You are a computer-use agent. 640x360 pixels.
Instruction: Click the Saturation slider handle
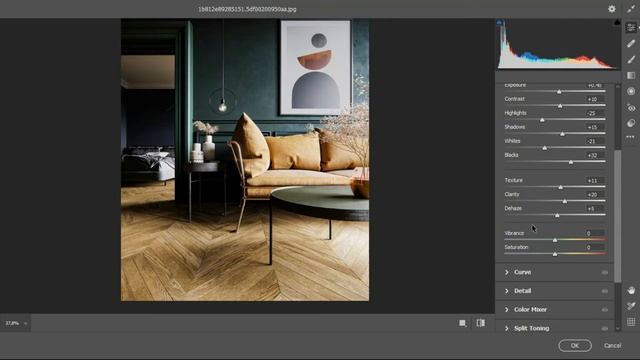pyautogui.click(x=555, y=254)
